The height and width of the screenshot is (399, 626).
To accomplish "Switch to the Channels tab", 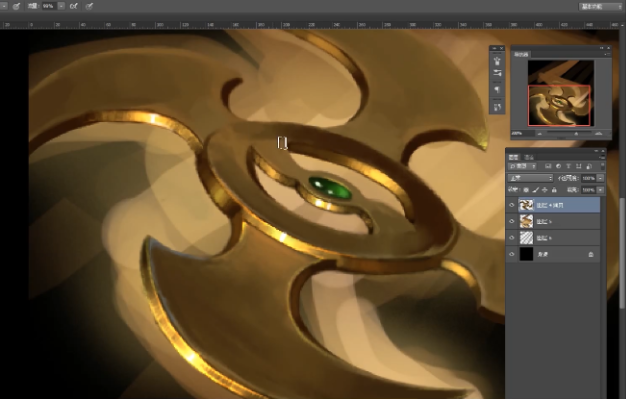I will pos(529,157).
